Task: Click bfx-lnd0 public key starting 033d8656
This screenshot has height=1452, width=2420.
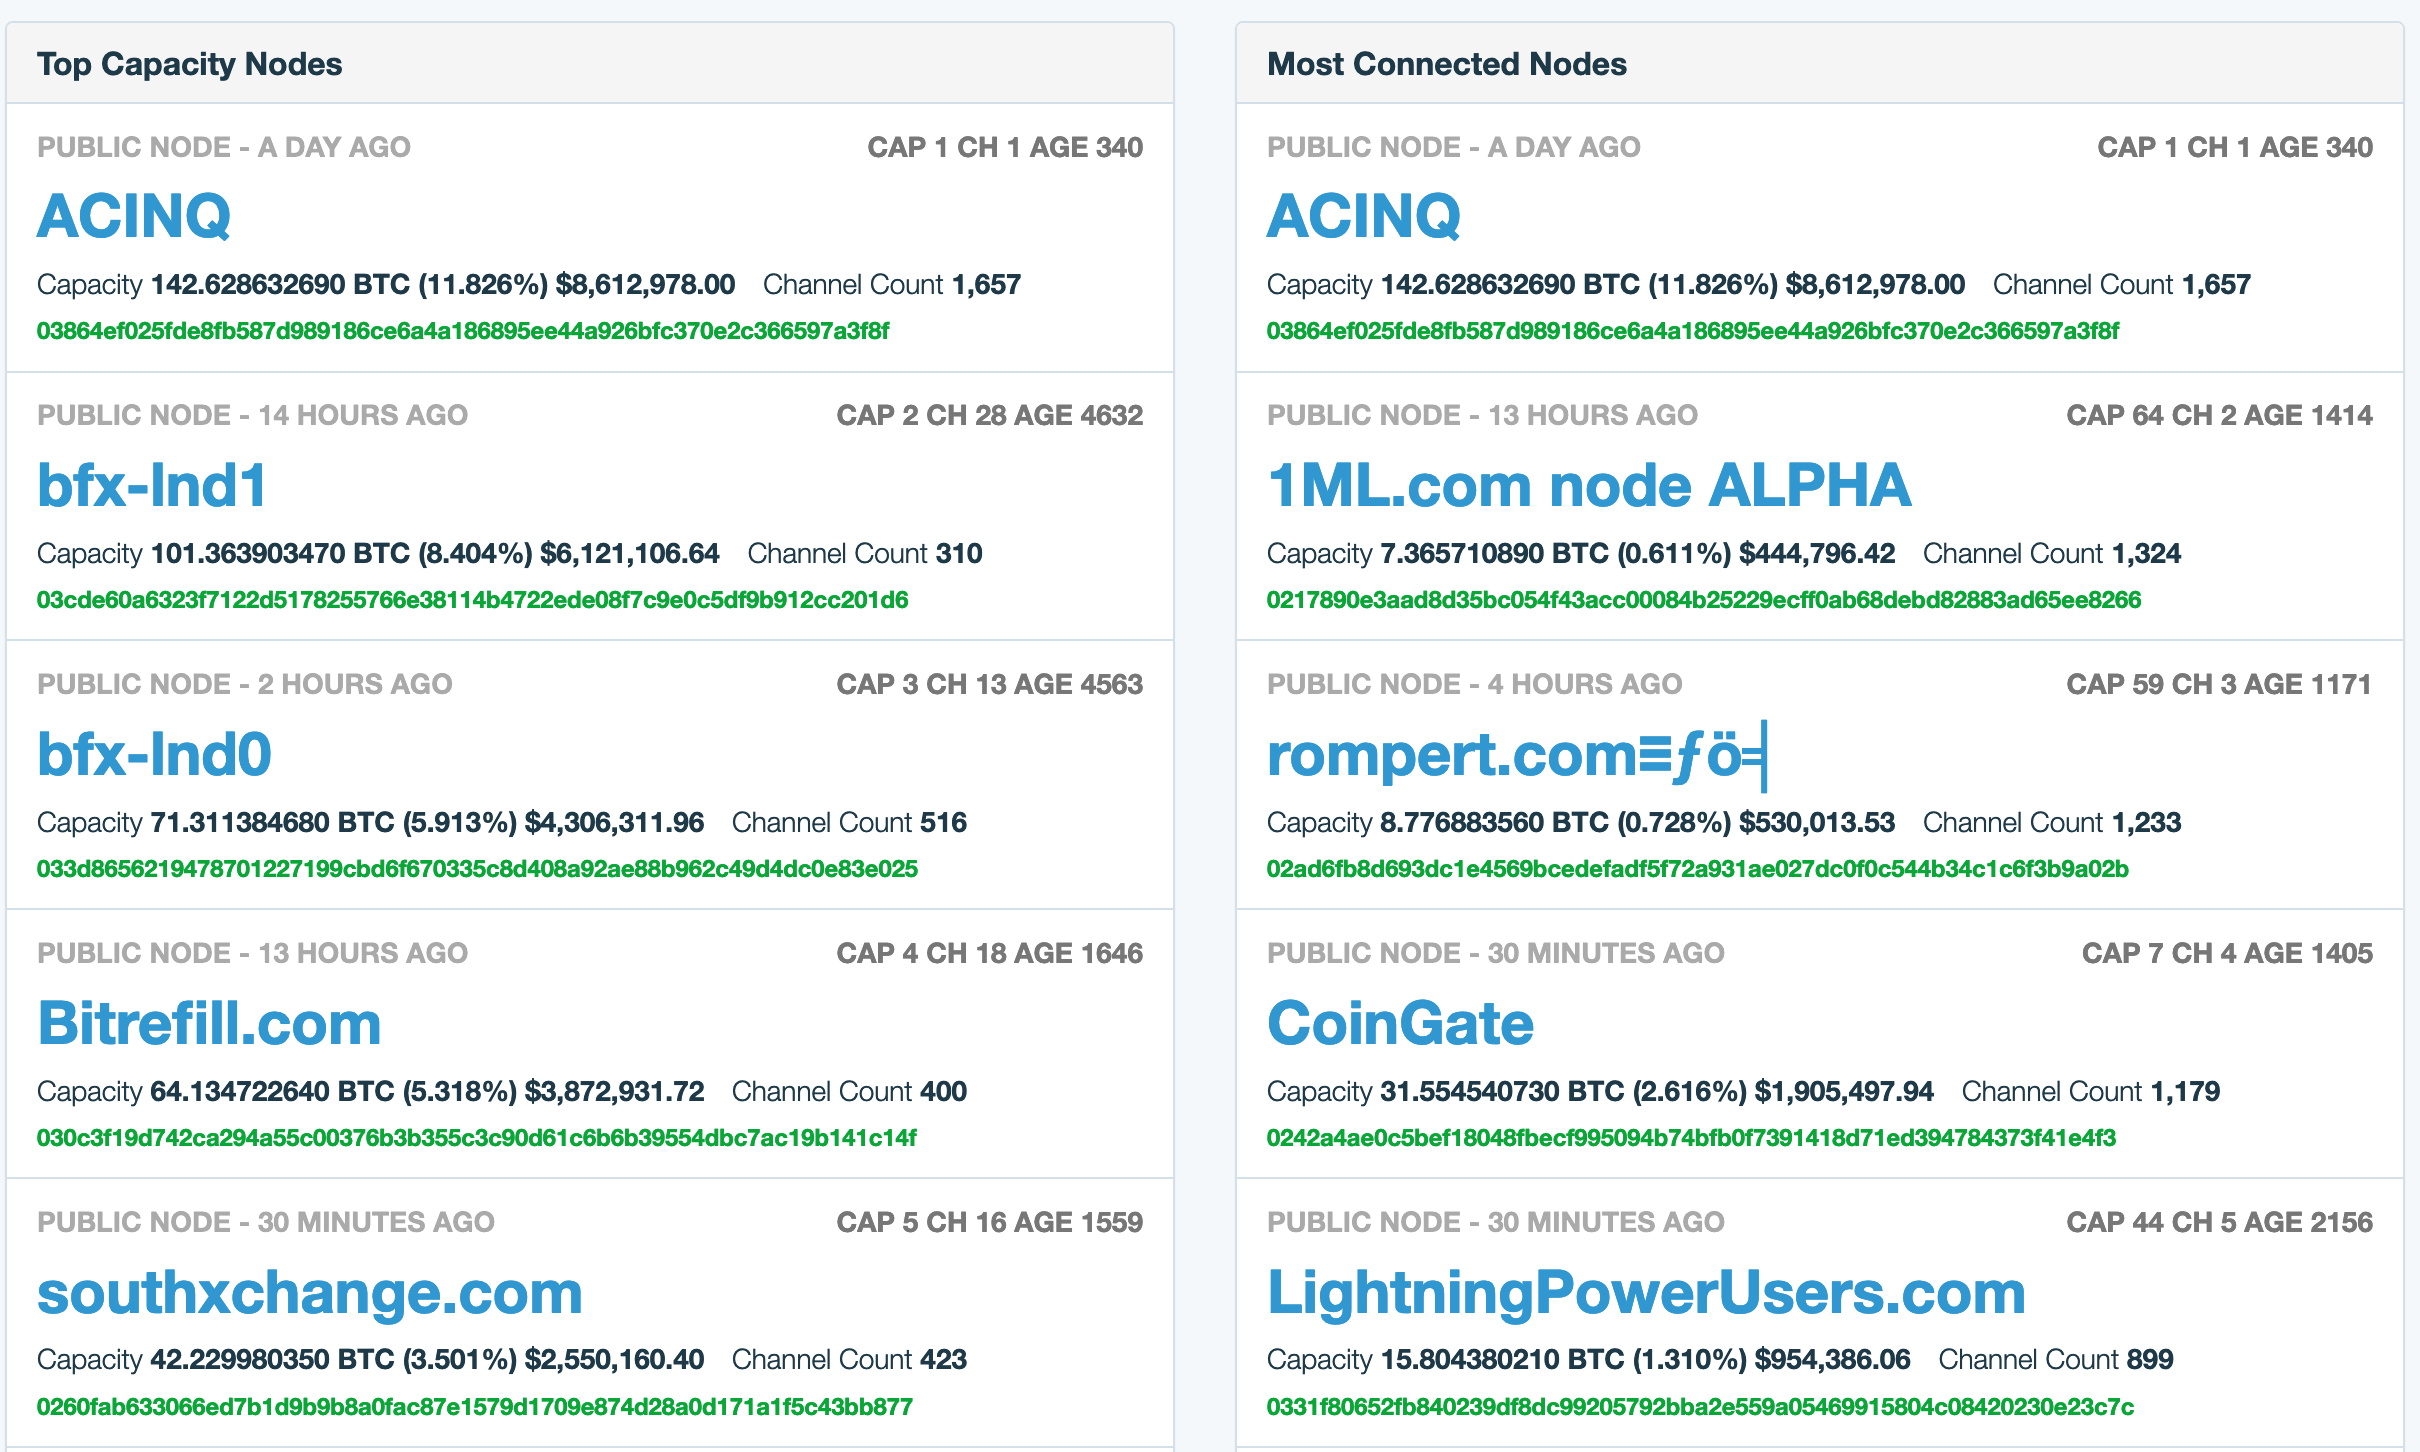Action: click(477, 869)
